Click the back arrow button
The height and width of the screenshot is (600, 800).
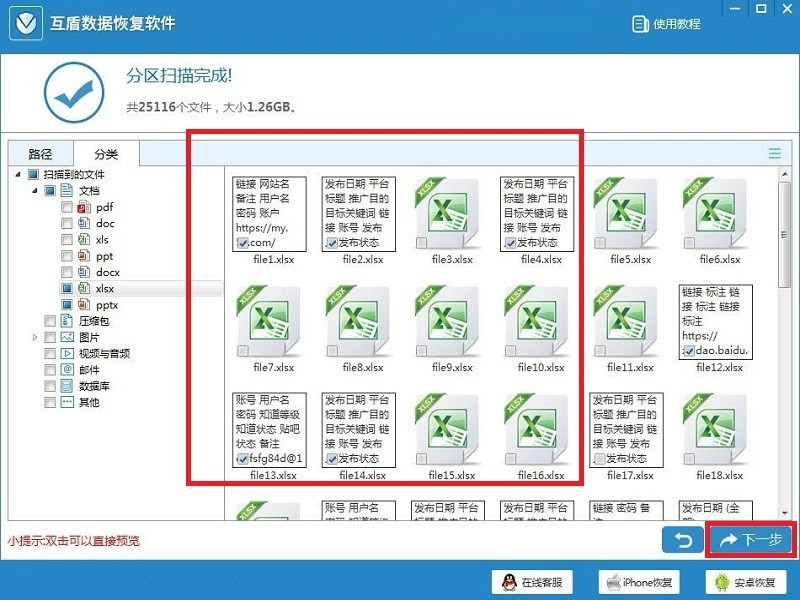(x=683, y=540)
